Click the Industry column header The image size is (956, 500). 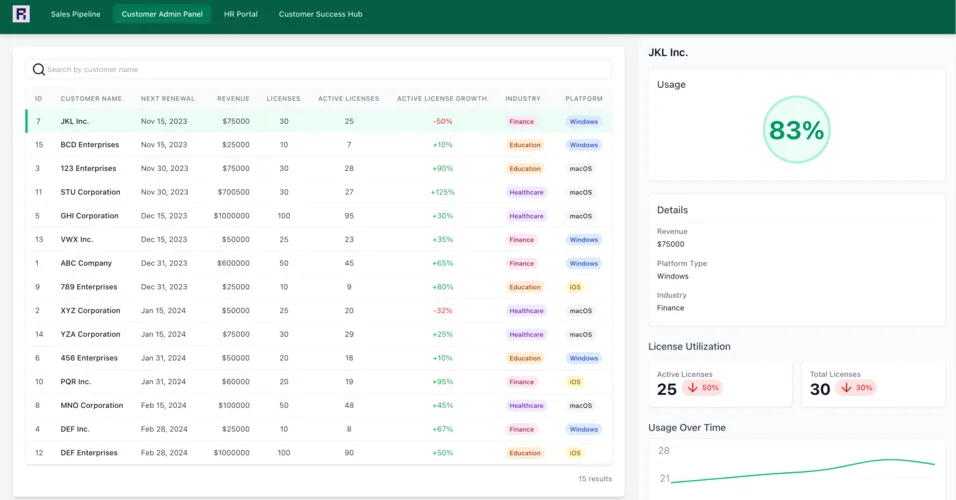tap(523, 99)
